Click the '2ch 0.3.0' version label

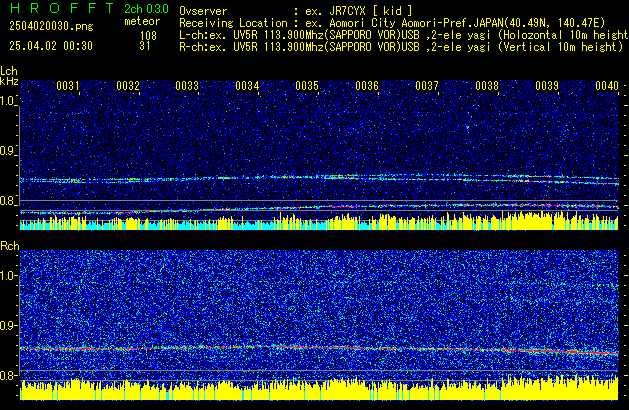[146, 9]
